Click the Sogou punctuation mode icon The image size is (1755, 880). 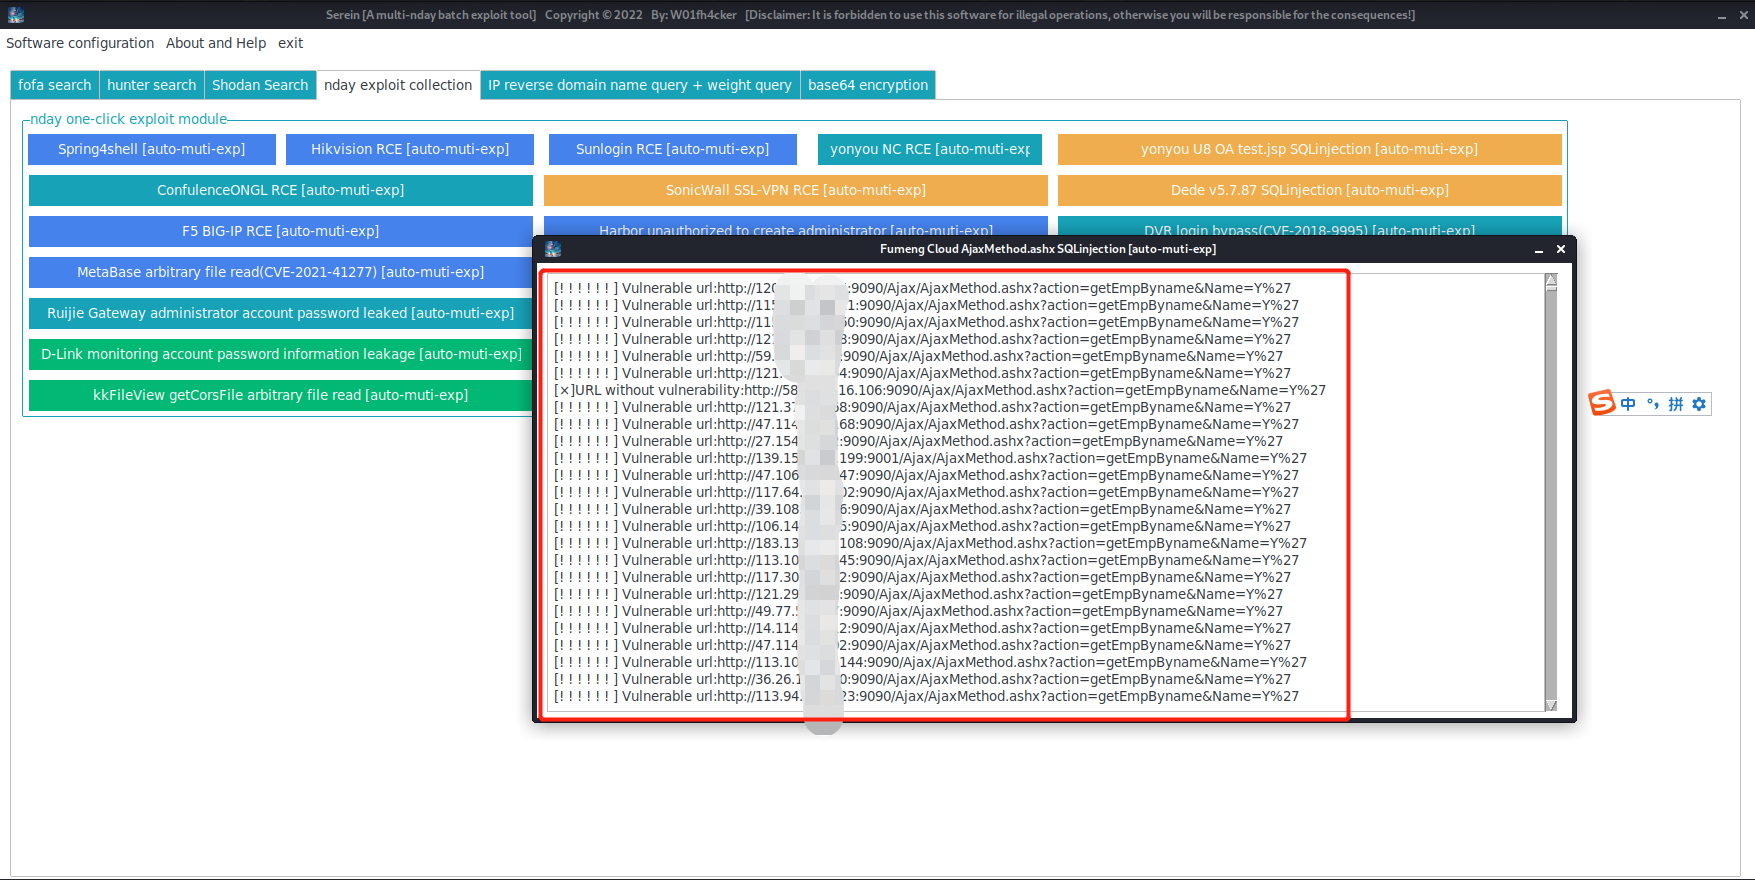coord(1652,404)
